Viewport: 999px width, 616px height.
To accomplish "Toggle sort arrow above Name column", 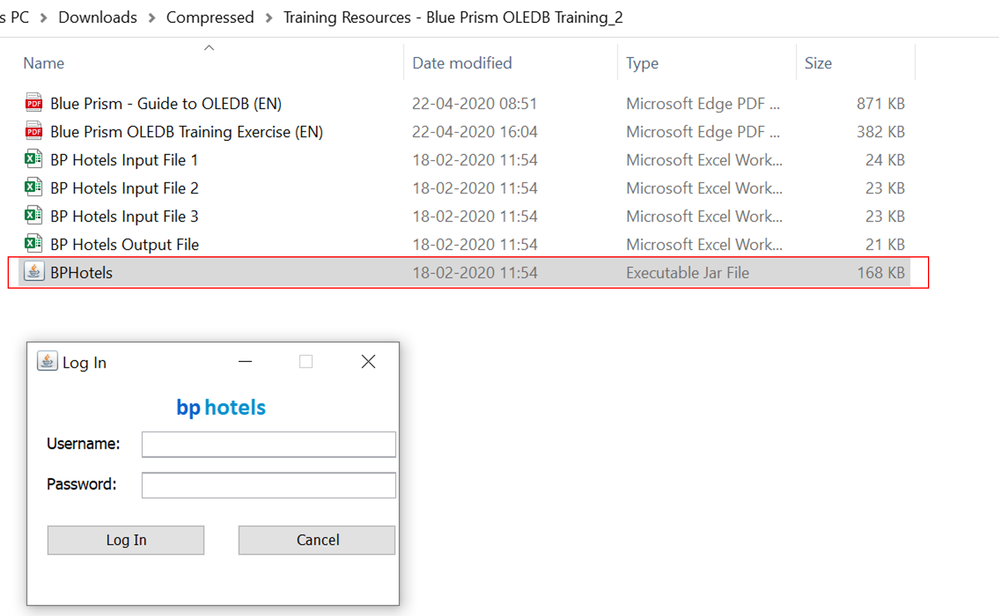I will pos(209,47).
